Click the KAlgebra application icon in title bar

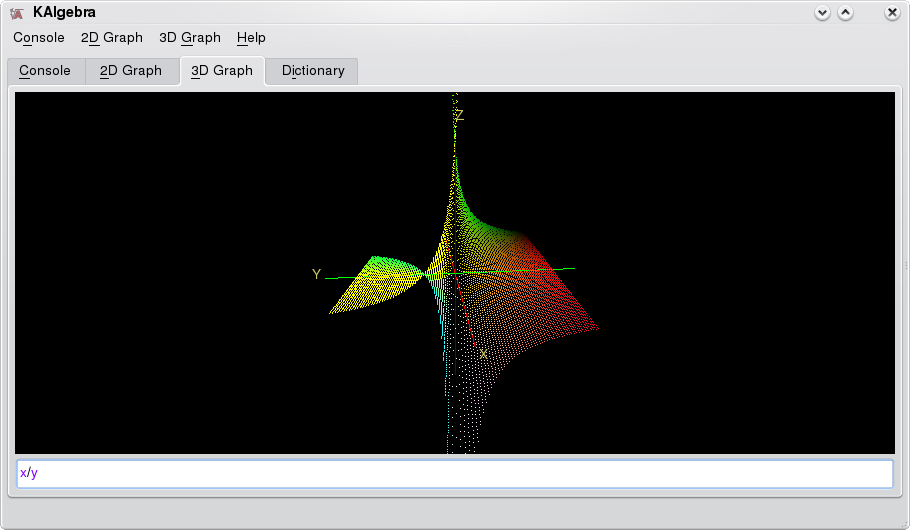(x=17, y=13)
